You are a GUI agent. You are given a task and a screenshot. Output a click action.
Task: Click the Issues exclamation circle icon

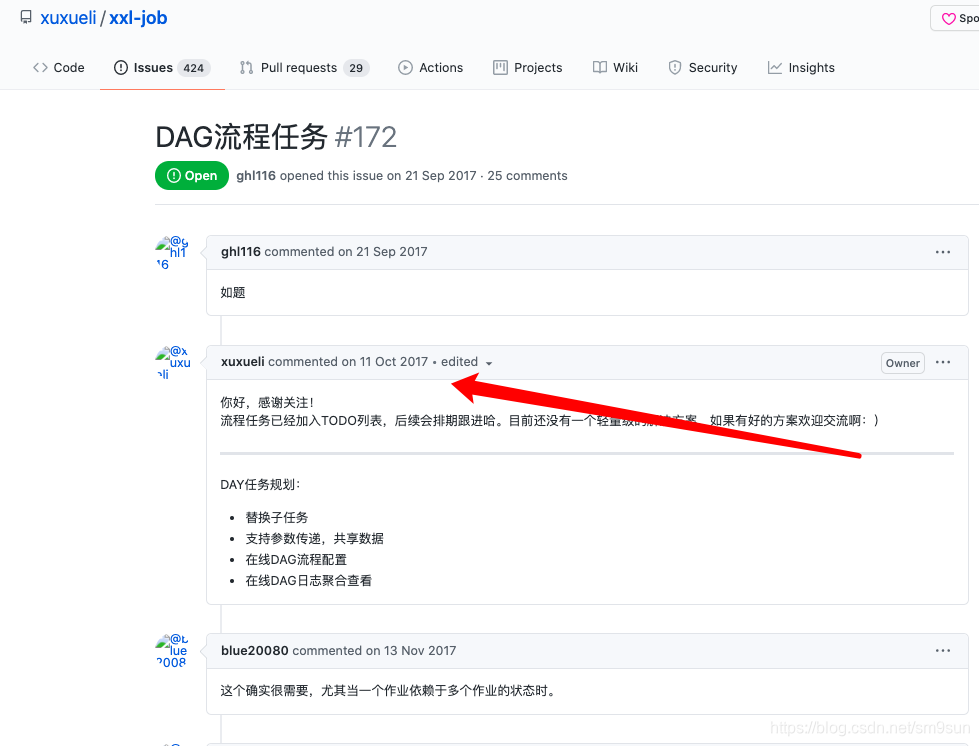click(x=121, y=67)
